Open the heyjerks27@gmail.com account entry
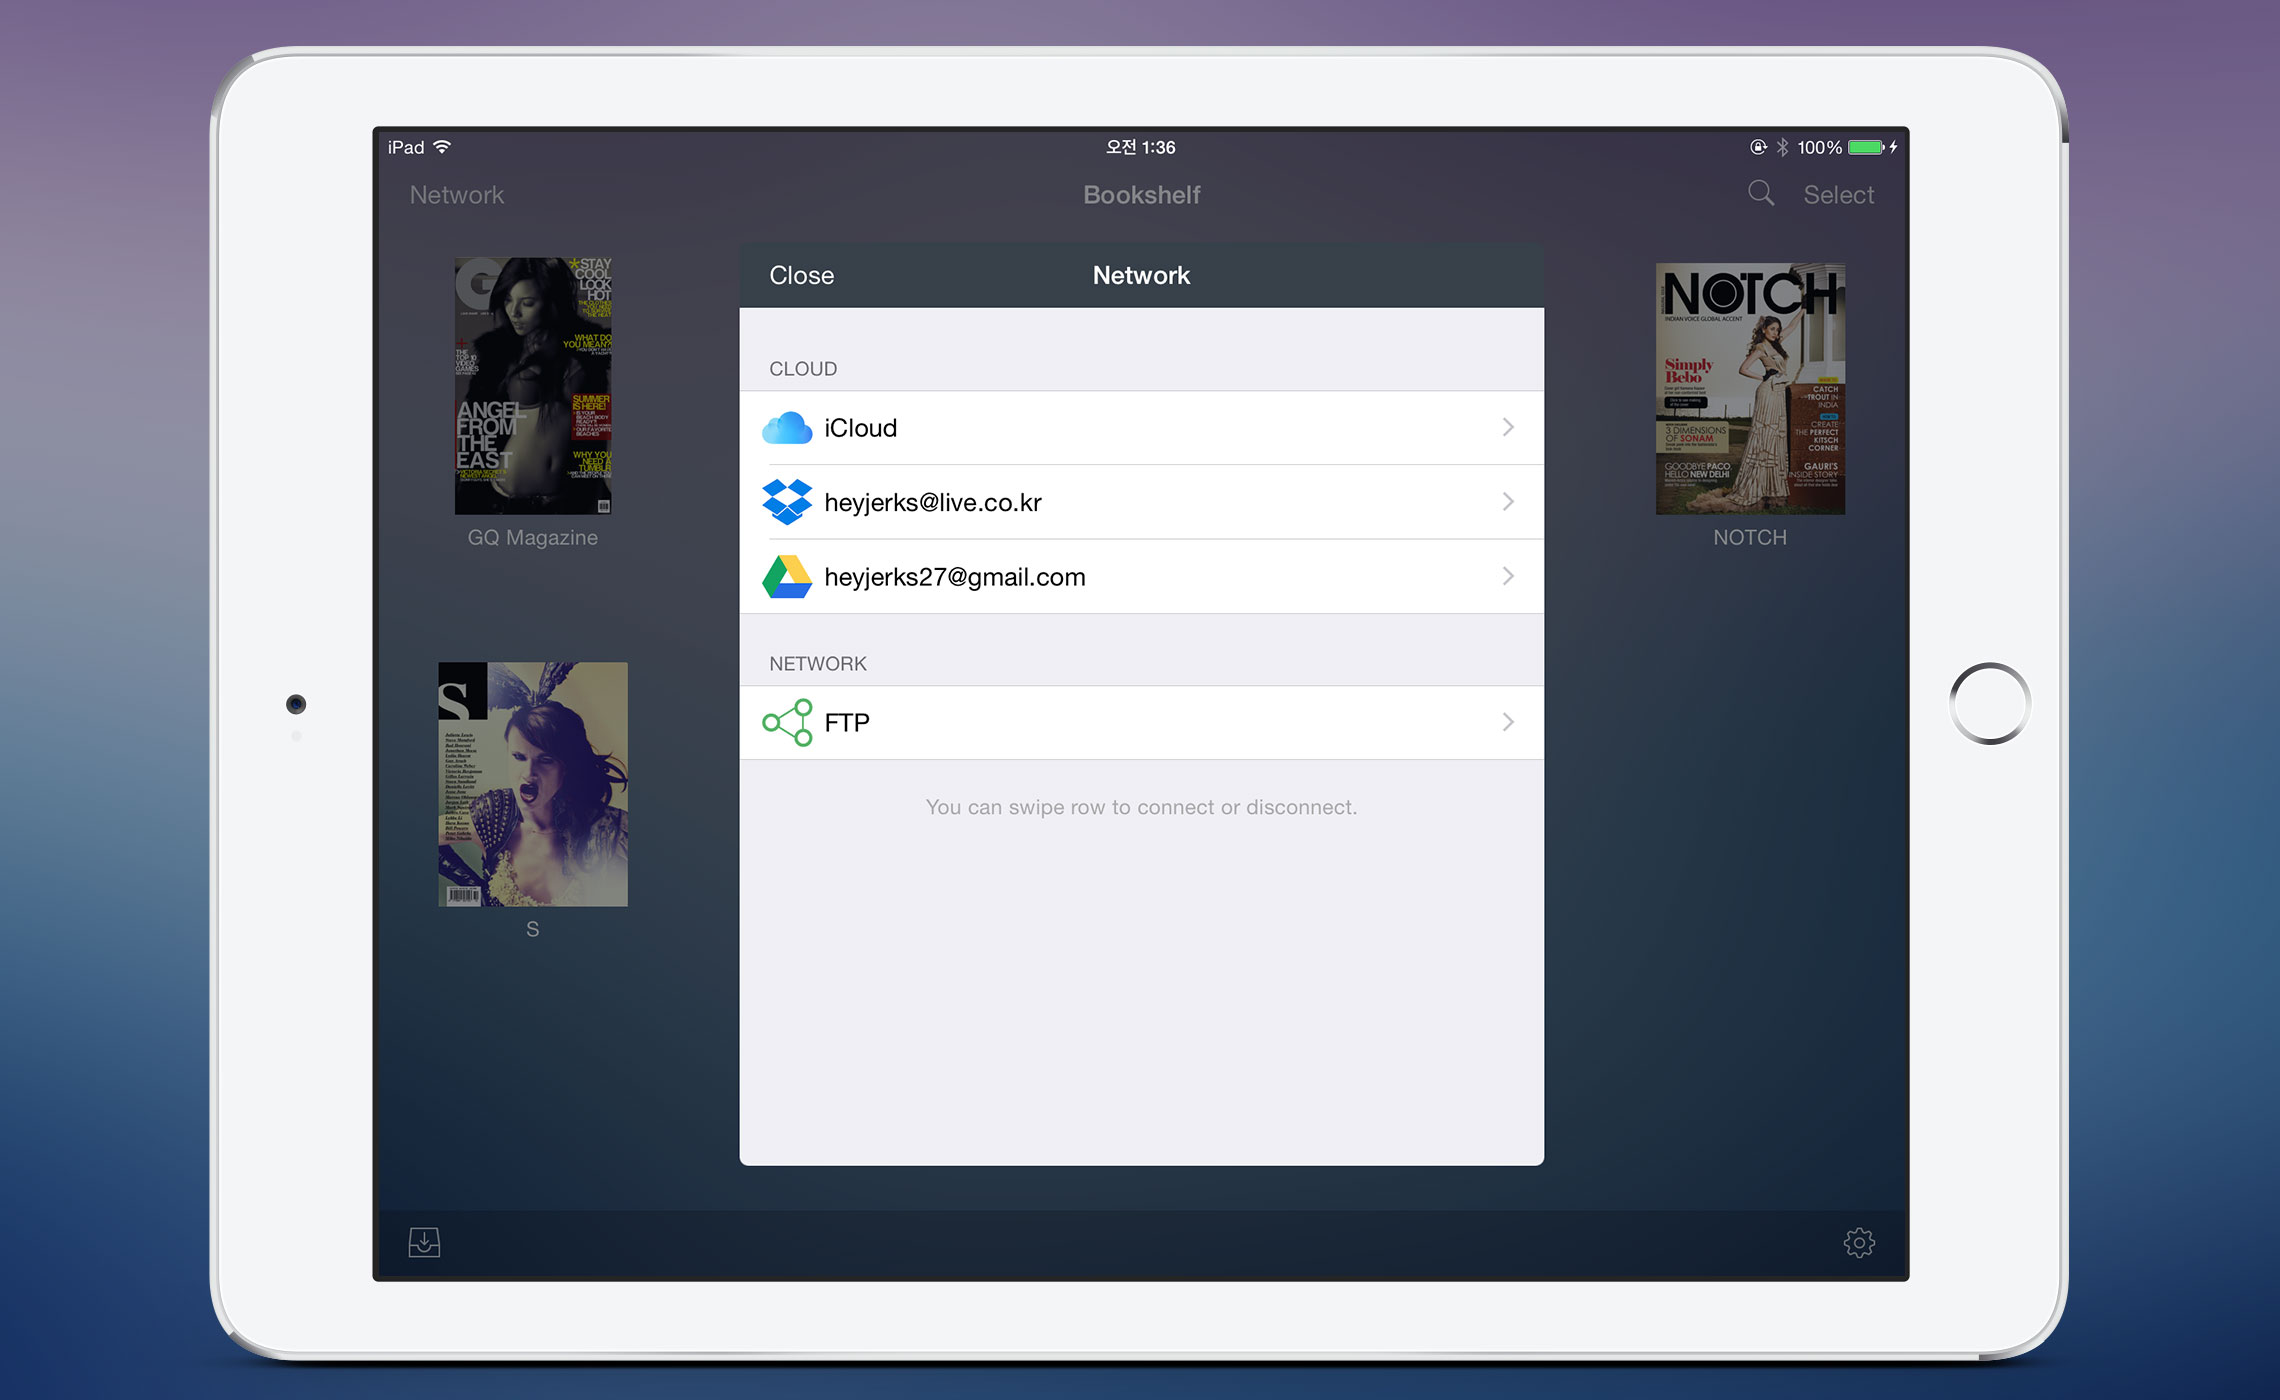This screenshot has width=2280, height=1400. click(954, 577)
